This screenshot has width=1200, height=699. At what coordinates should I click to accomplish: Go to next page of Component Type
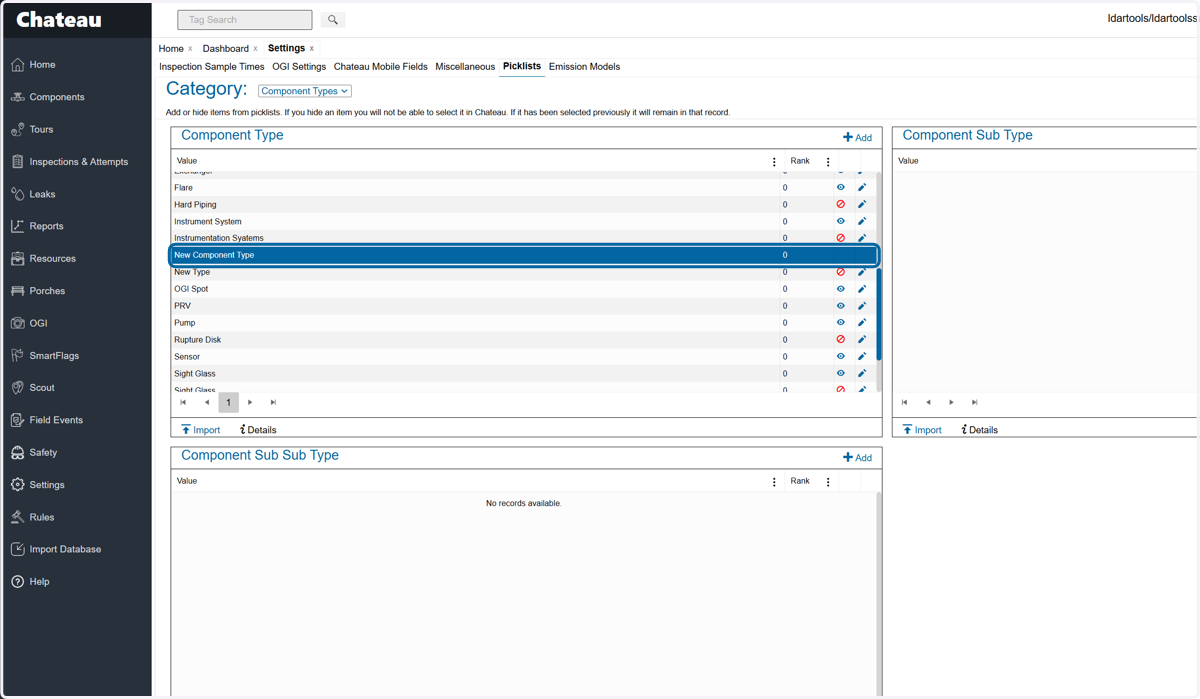click(x=250, y=402)
